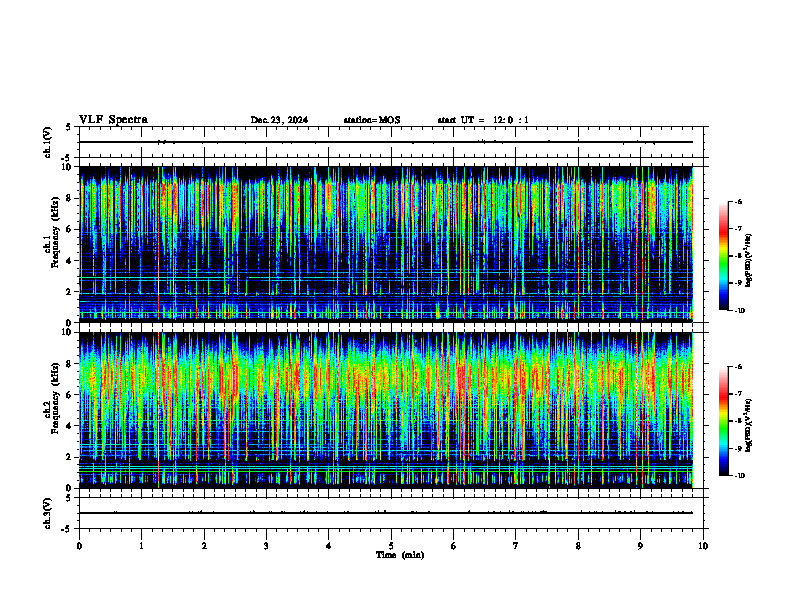Select the "-8" label on ch.1 colorbar
This screenshot has height=612, width=792.
pos(739,256)
